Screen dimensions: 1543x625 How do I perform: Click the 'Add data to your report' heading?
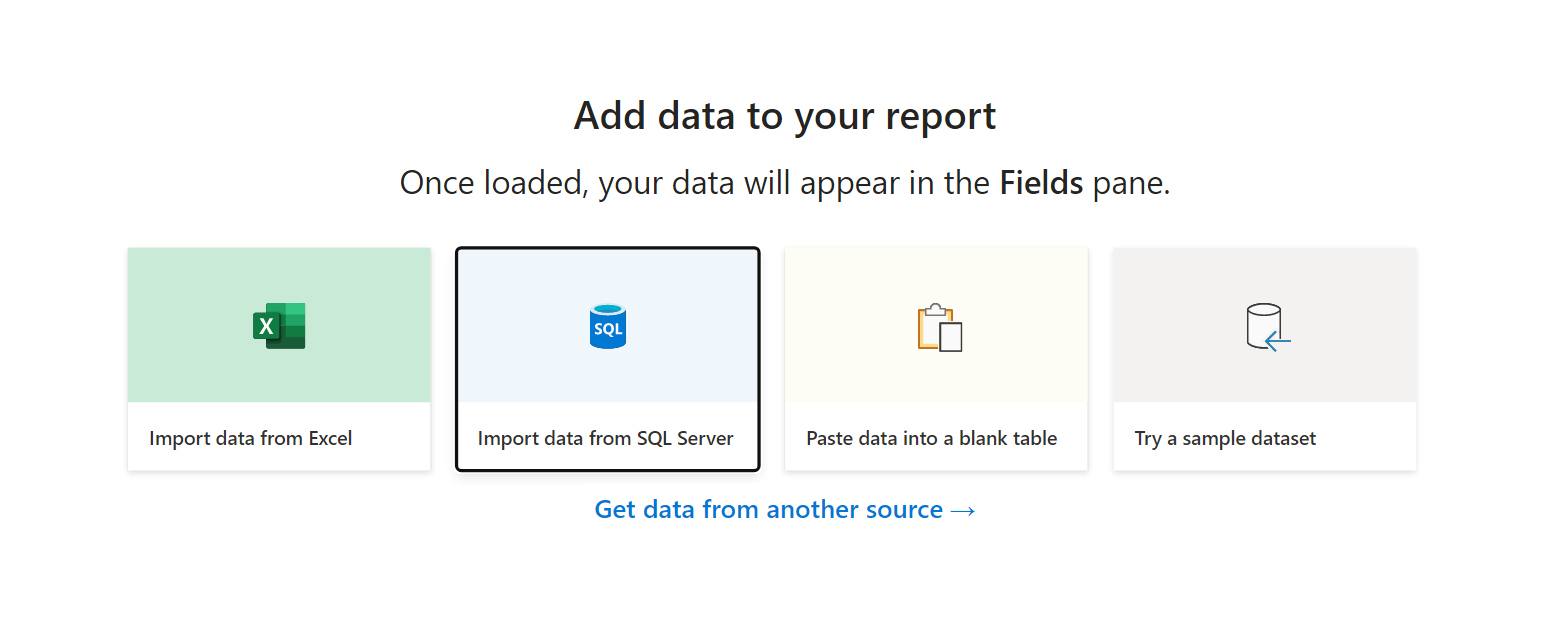click(x=784, y=116)
